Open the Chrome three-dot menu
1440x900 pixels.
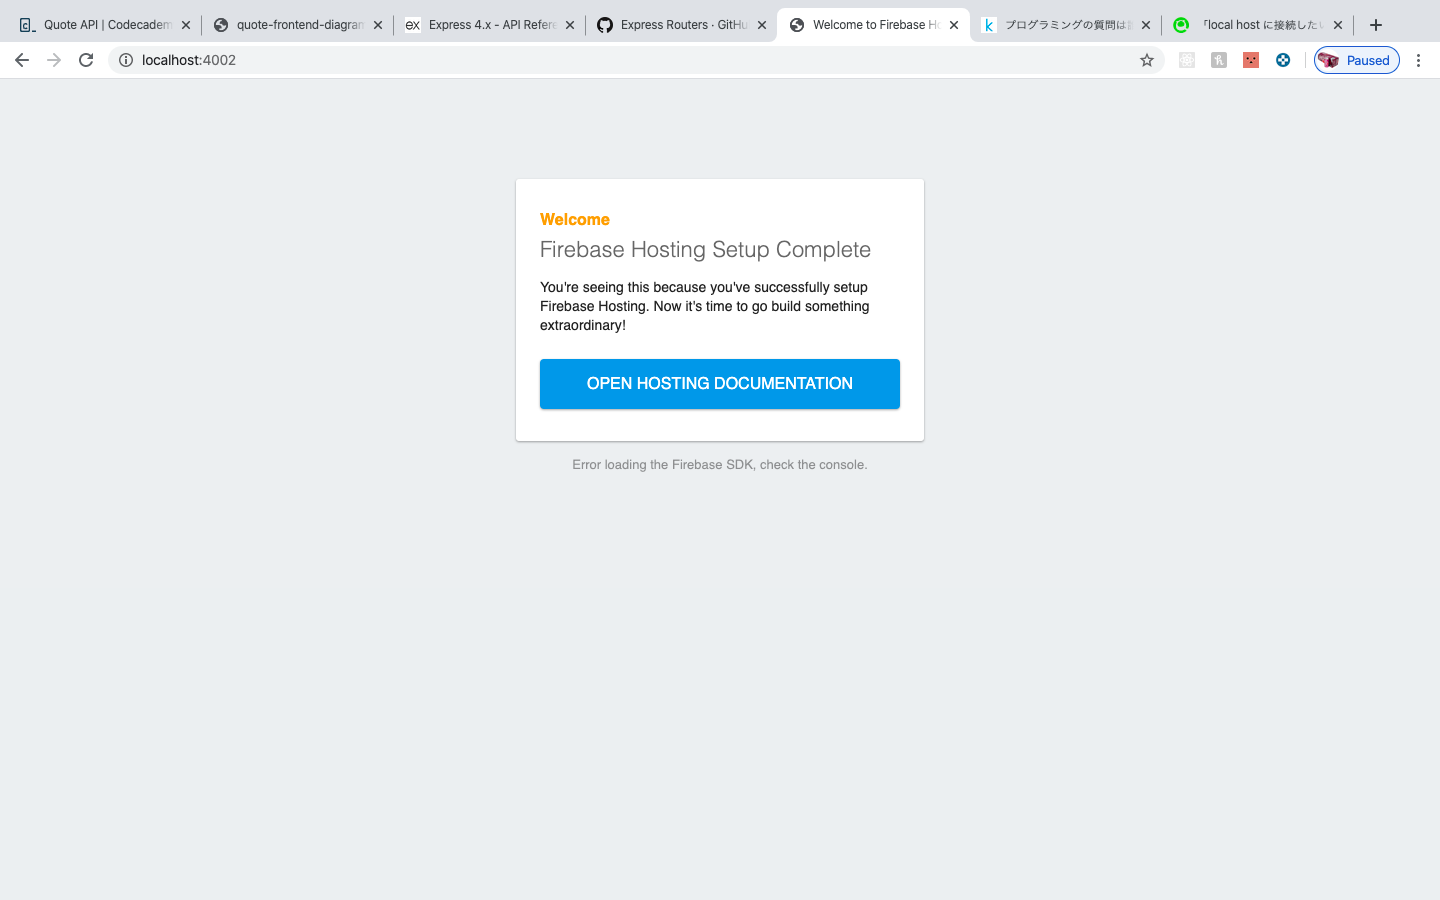[x=1418, y=60]
